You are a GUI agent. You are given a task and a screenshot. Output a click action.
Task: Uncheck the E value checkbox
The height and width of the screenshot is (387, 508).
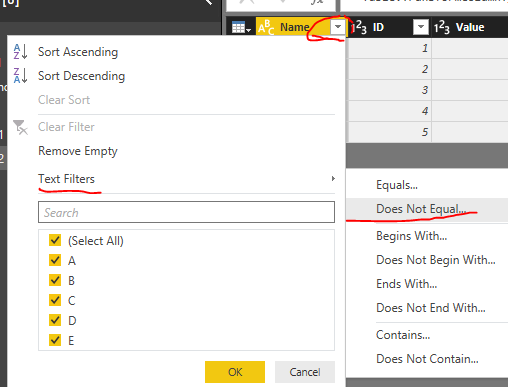pos(55,340)
